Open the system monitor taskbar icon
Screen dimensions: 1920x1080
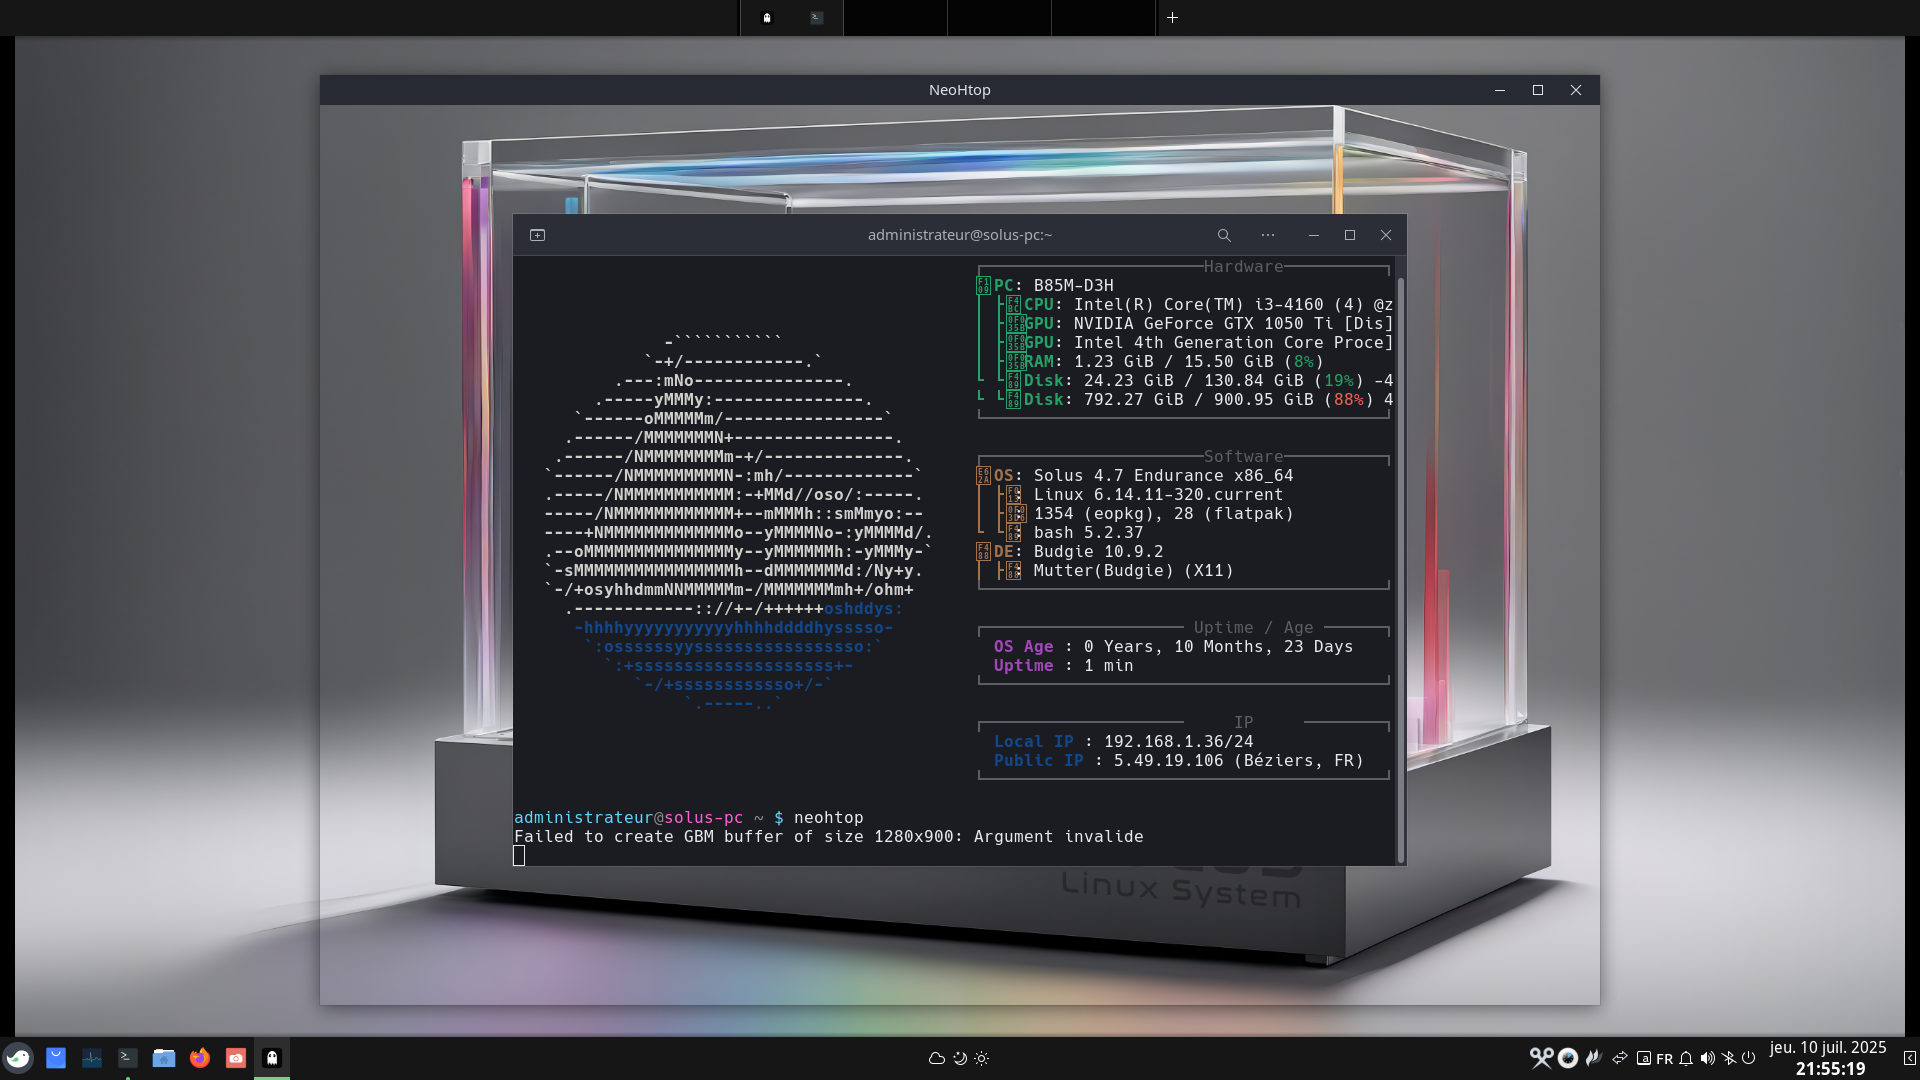point(92,1058)
